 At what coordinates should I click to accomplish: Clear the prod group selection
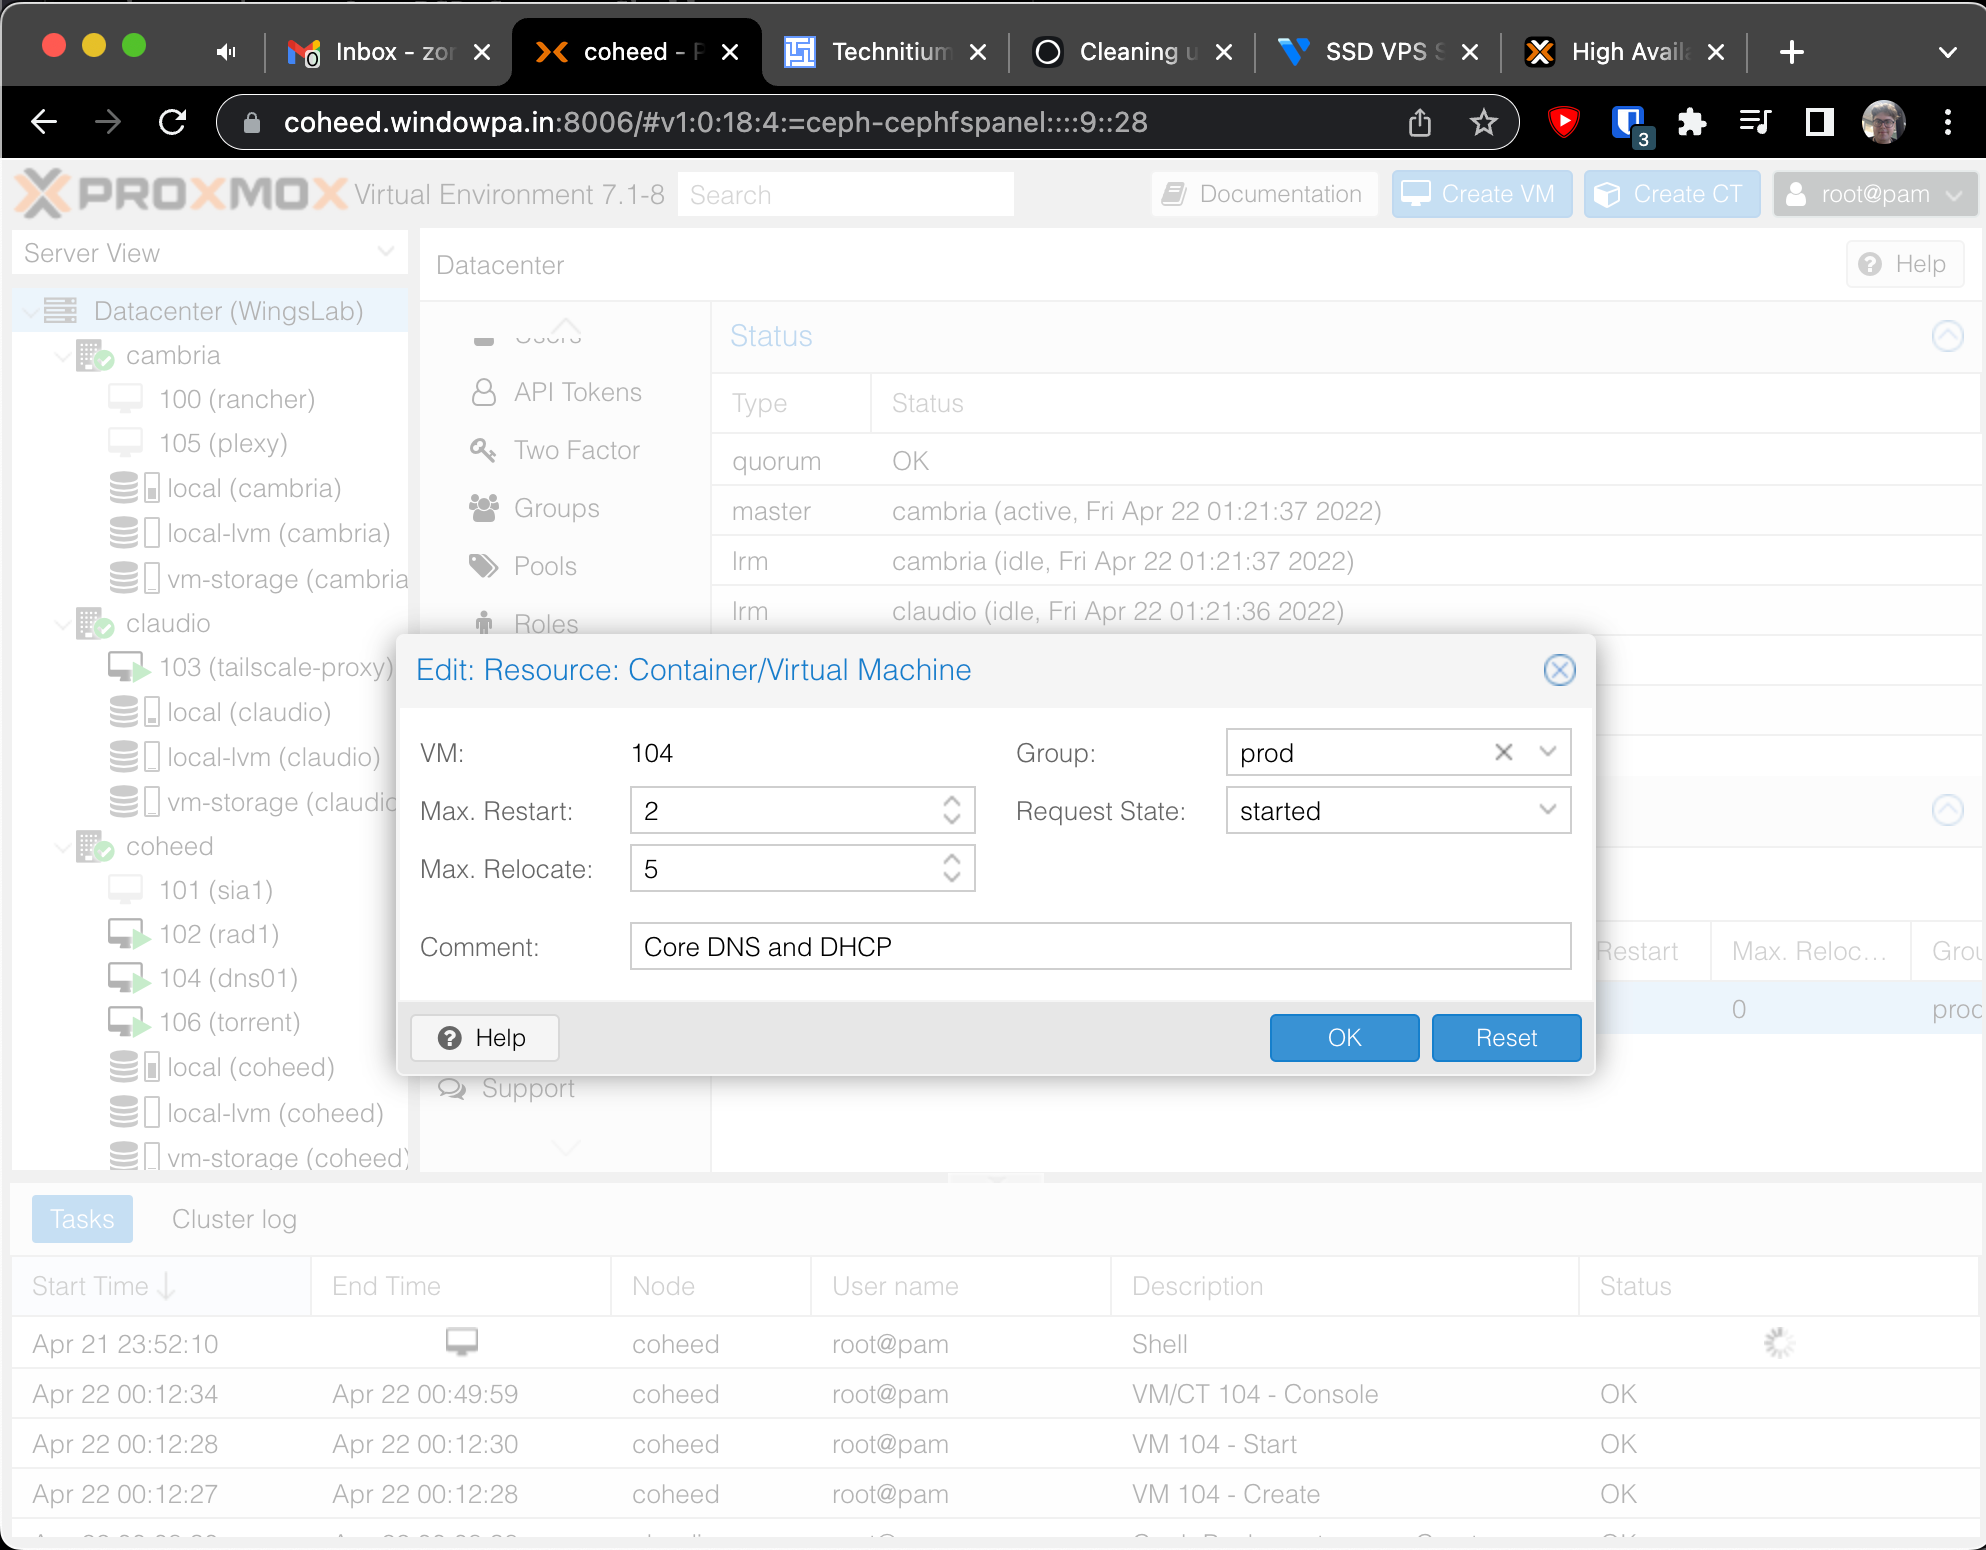pyautogui.click(x=1503, y=752)
